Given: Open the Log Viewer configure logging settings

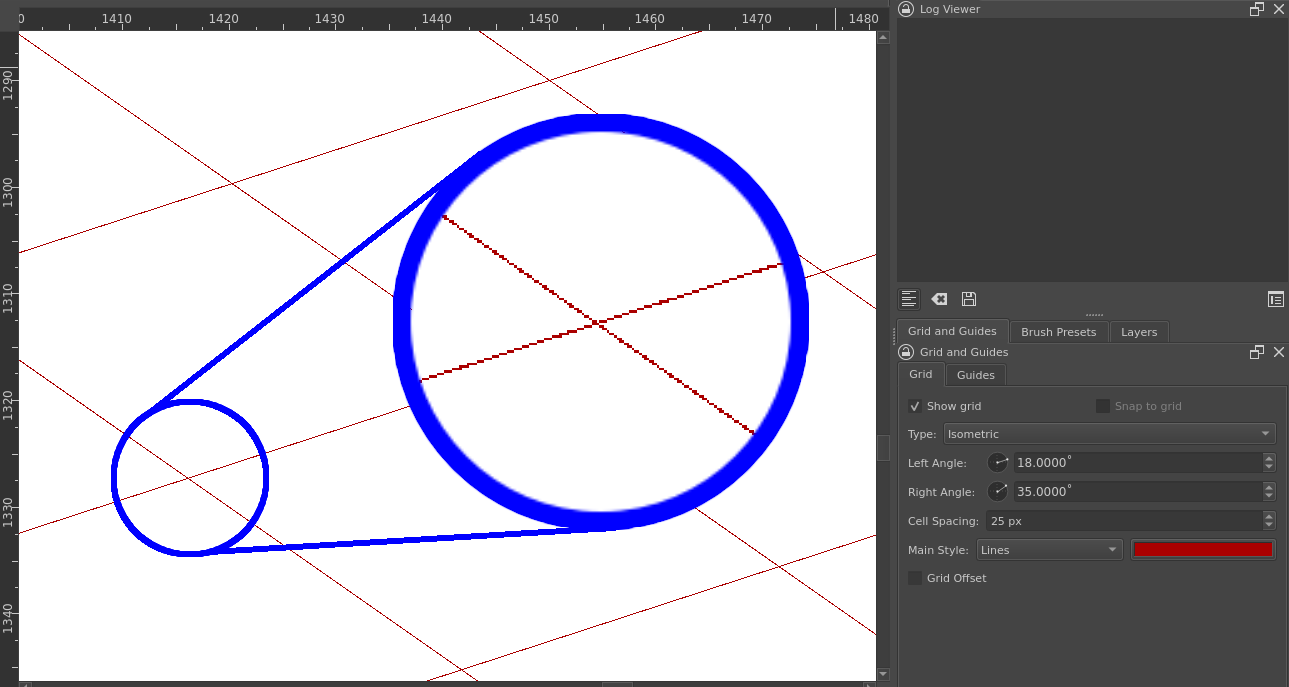Looking at the screenshot, I should 1275,299.
